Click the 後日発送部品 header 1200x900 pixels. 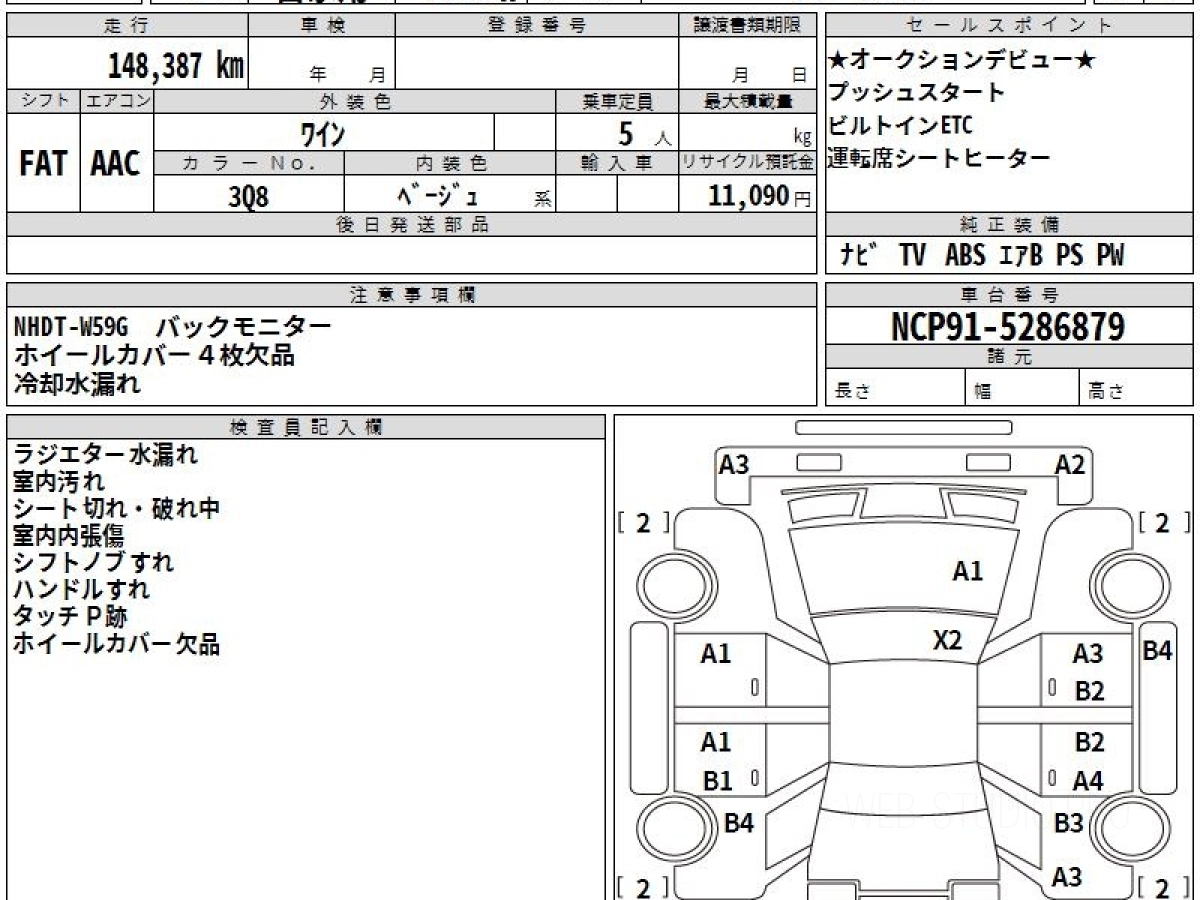(x=411, y=225)
